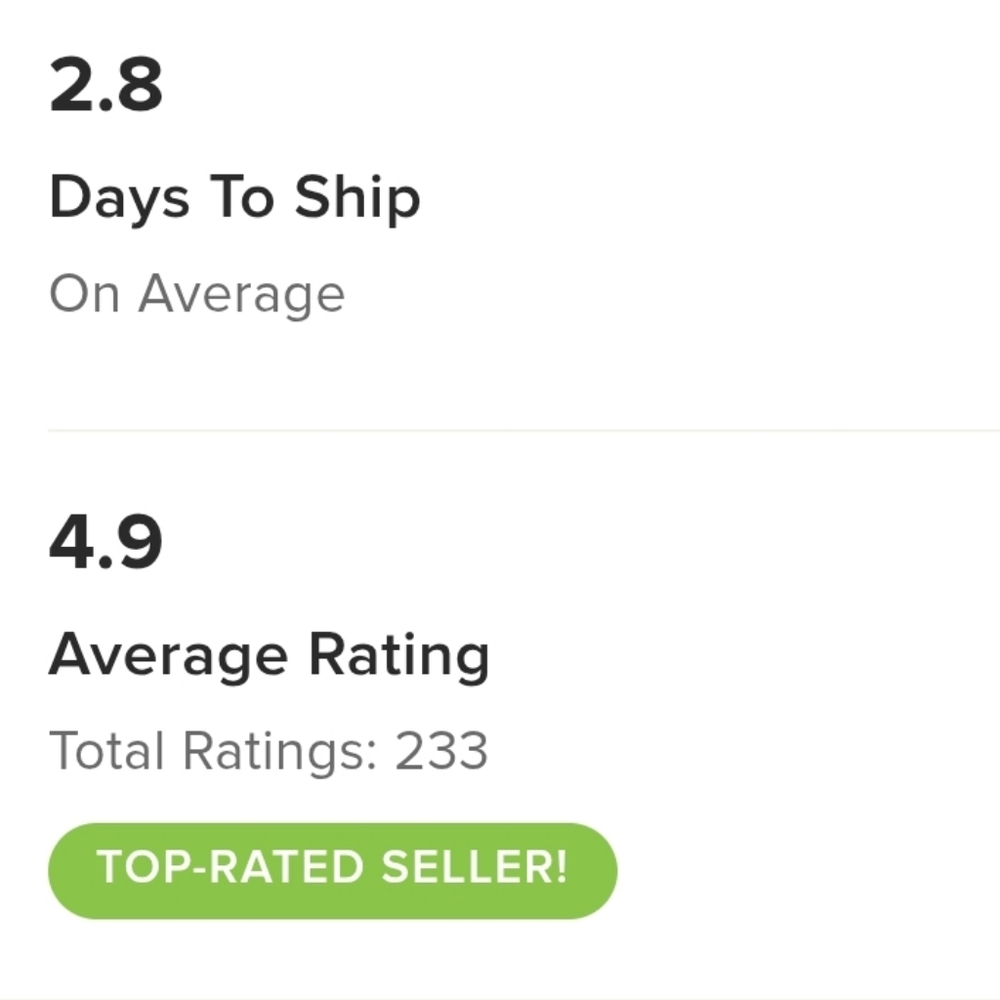
Task: Open the Average Rating heading
Action: (269, 658)
